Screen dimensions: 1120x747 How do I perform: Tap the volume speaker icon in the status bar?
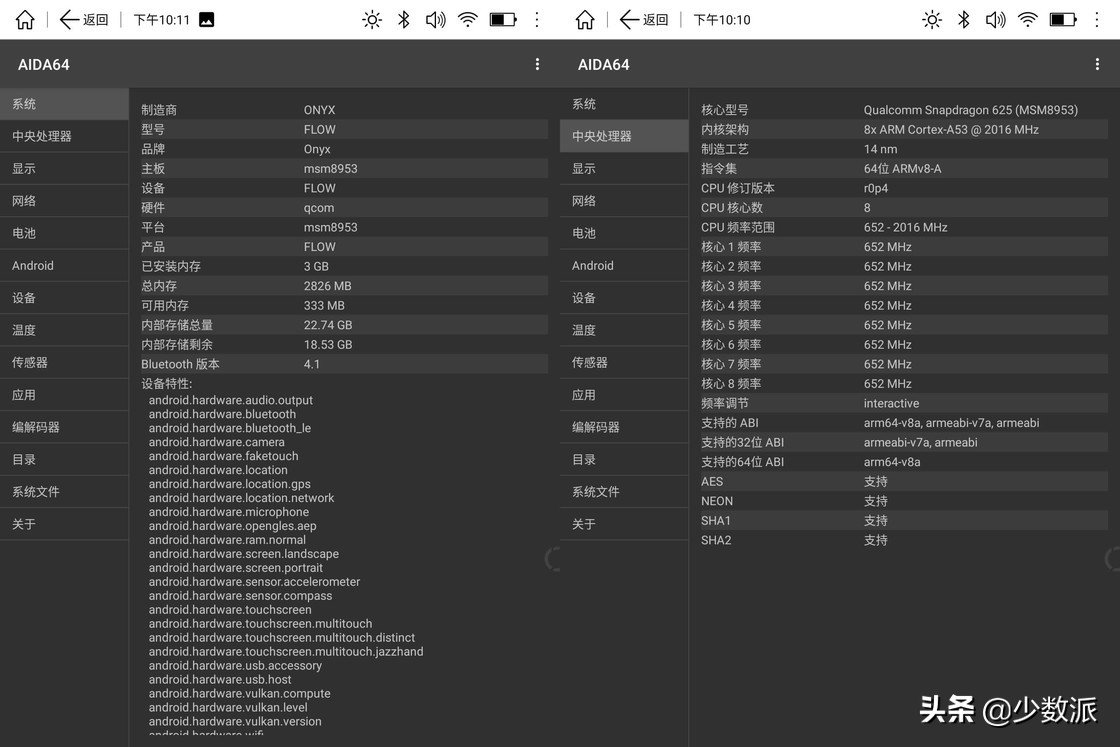pyautogui.click(x=435, y=19)
